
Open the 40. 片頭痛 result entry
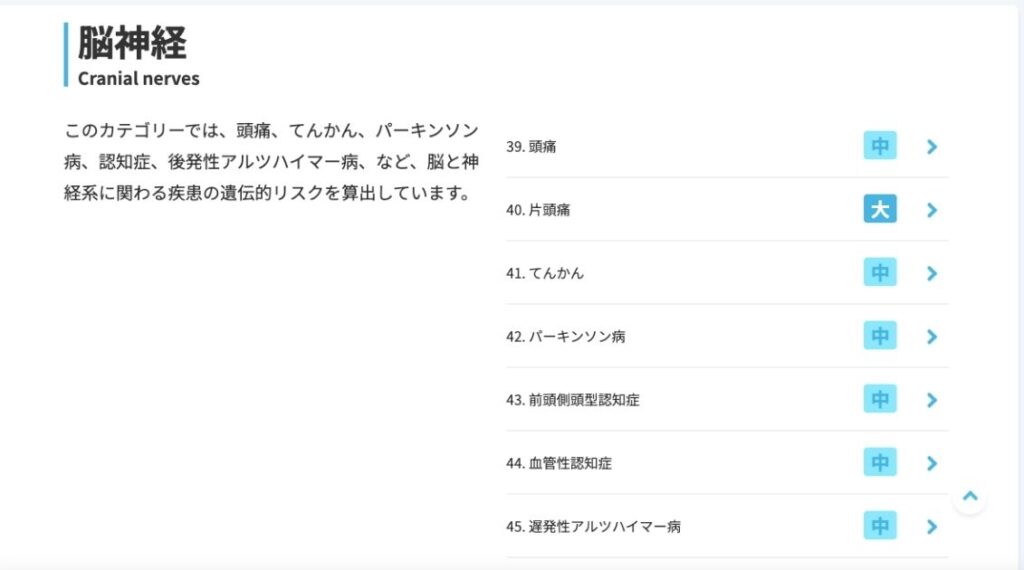click(x=538, y=210)
